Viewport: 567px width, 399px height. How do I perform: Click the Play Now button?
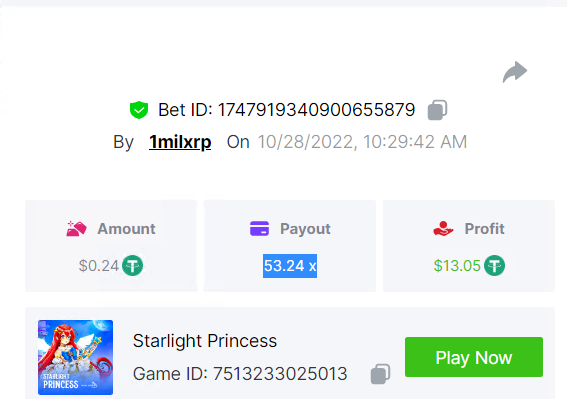tap(474, 357)
